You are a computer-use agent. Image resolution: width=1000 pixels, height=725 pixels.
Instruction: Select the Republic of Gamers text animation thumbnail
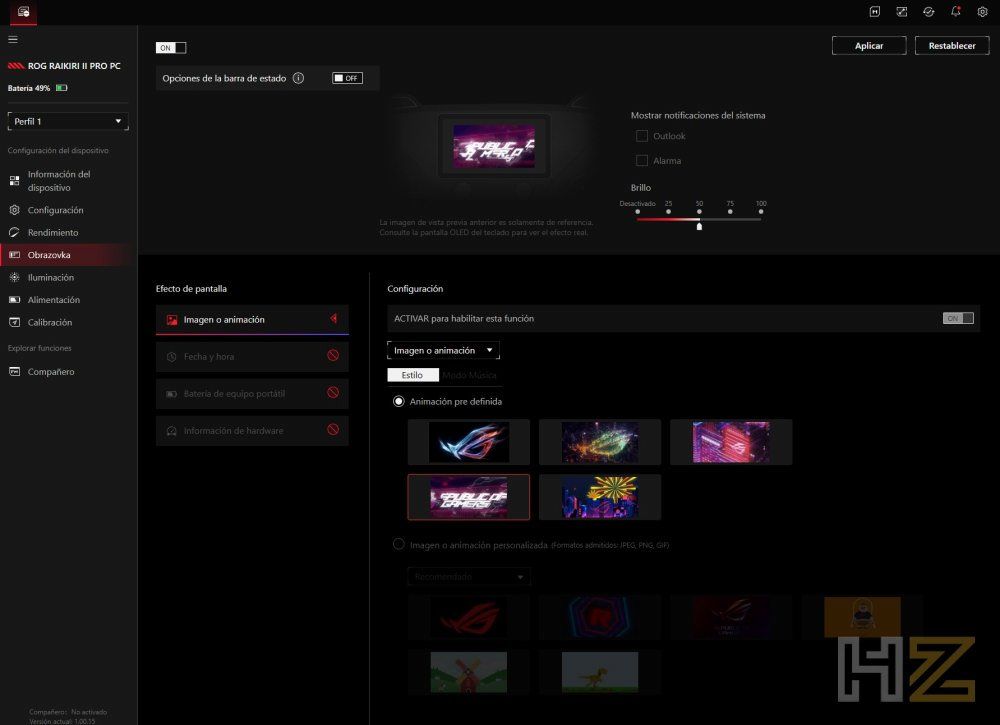[469, 497]
